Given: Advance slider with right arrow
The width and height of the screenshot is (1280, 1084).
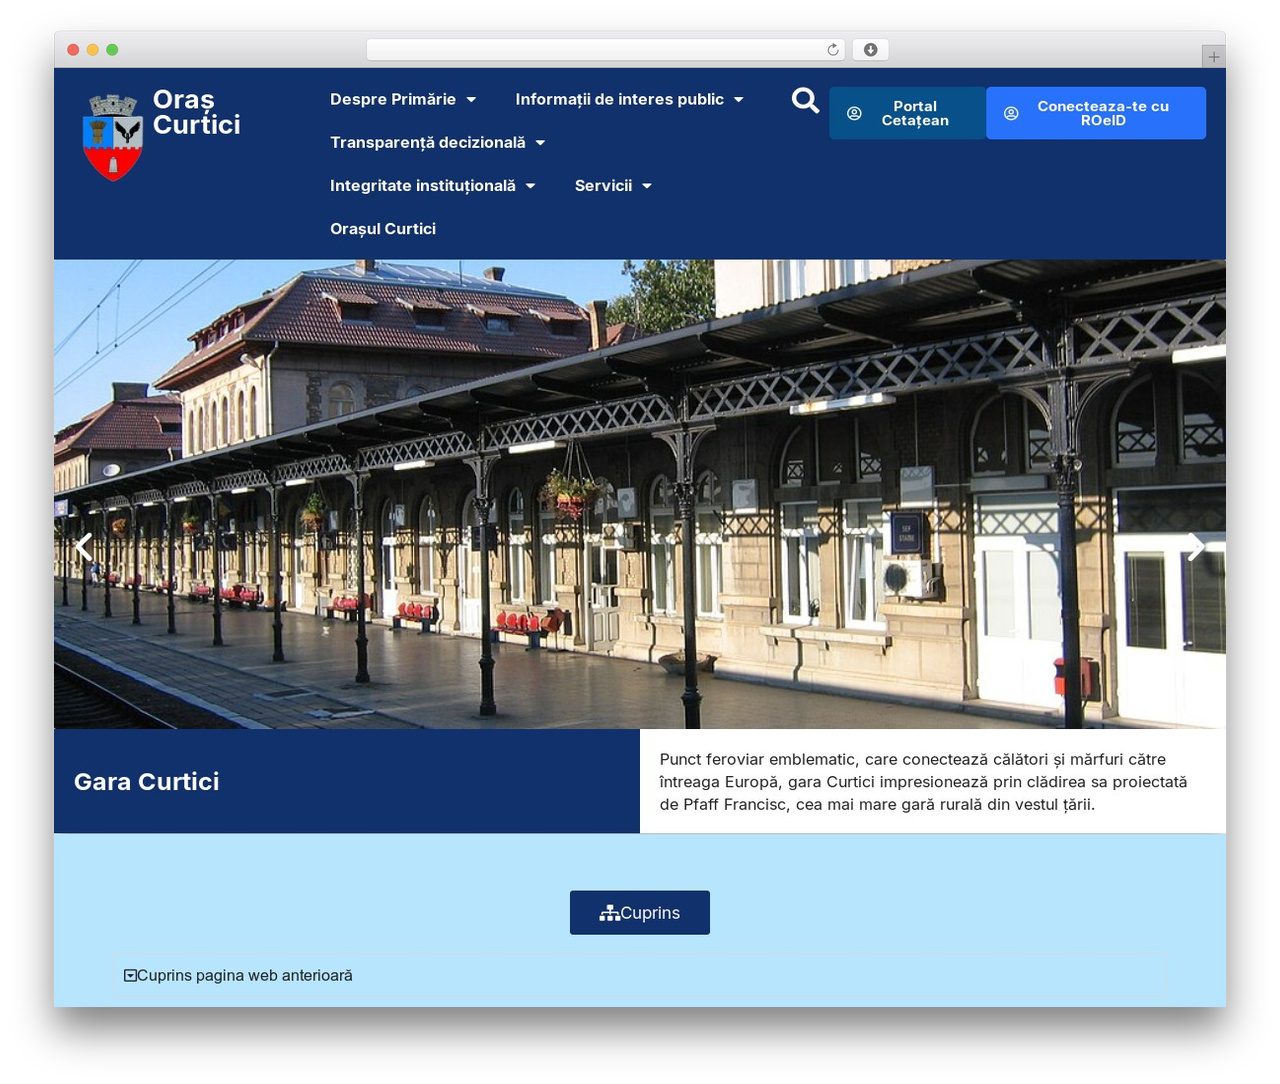Looking at the screenshot, I should [1196, 546].
